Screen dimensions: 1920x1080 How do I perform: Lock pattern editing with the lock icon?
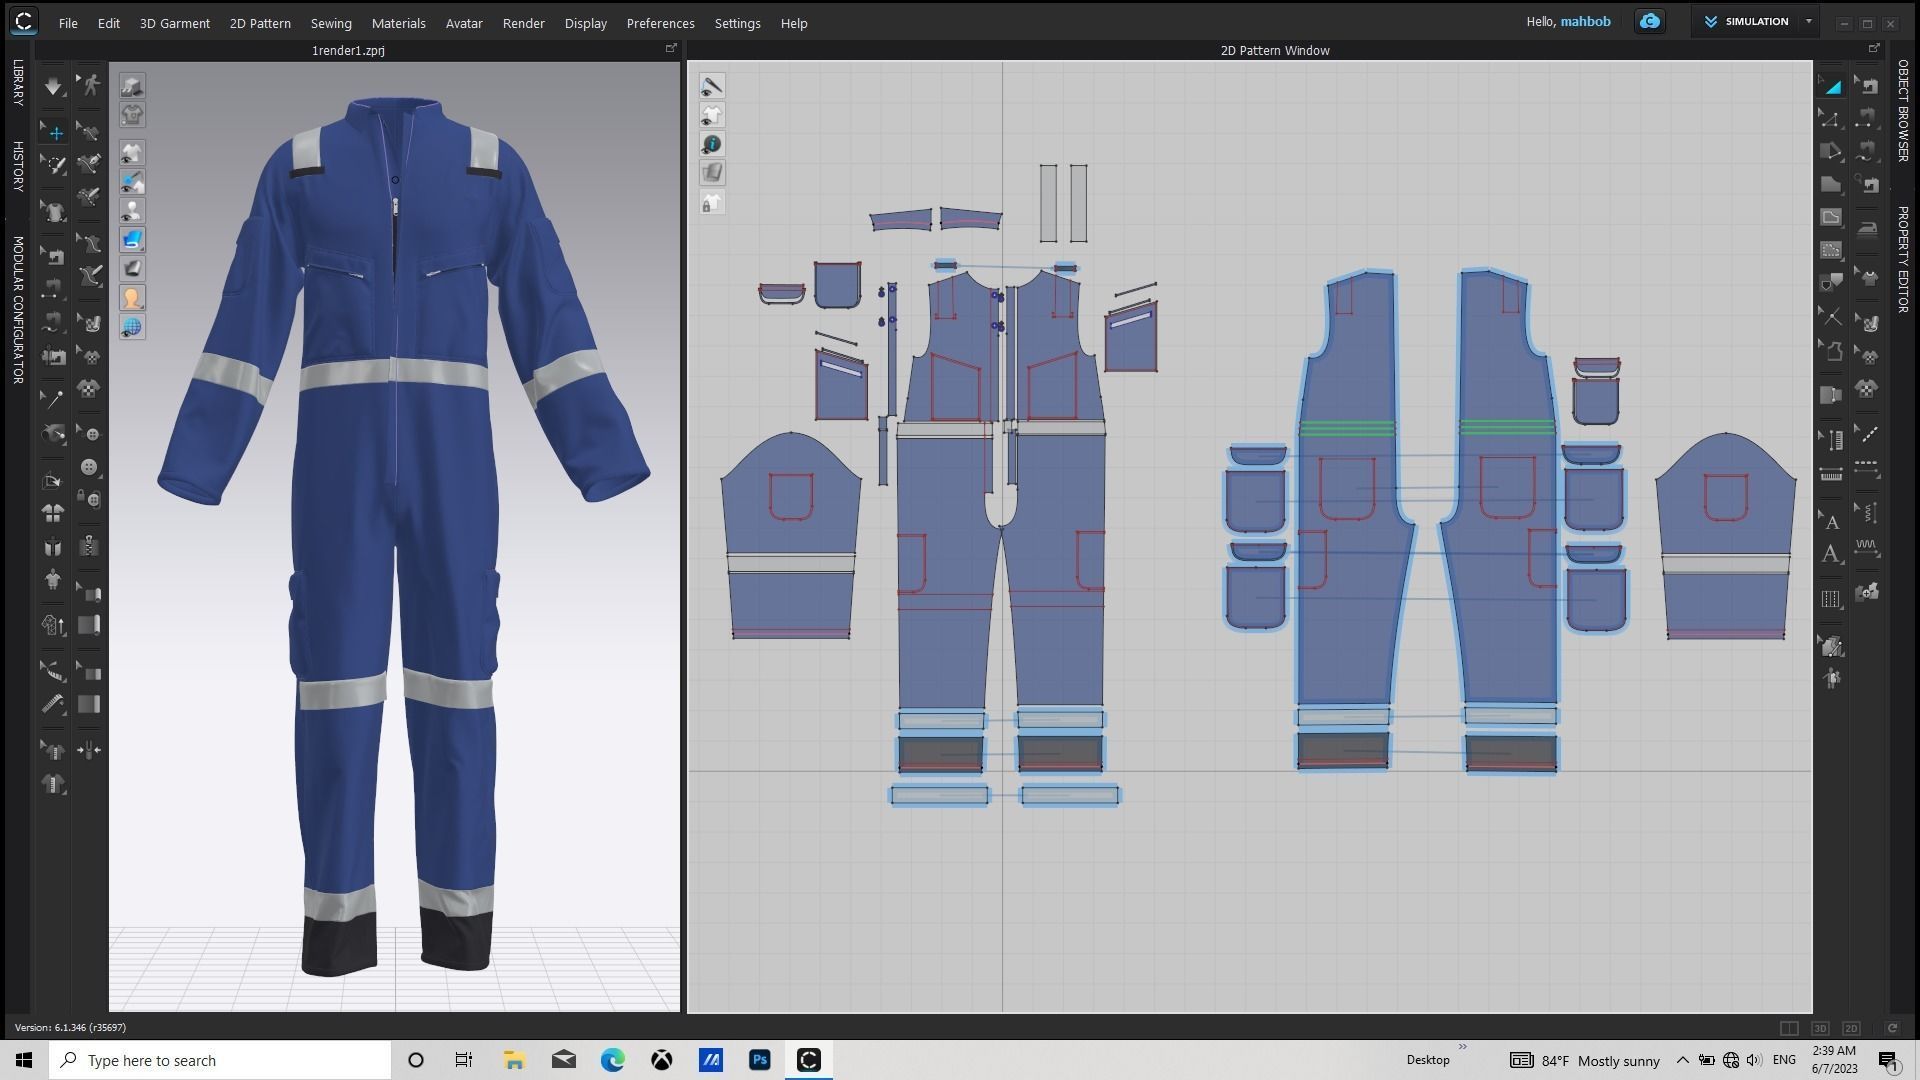pyautogui.click(x=713, y=202)
